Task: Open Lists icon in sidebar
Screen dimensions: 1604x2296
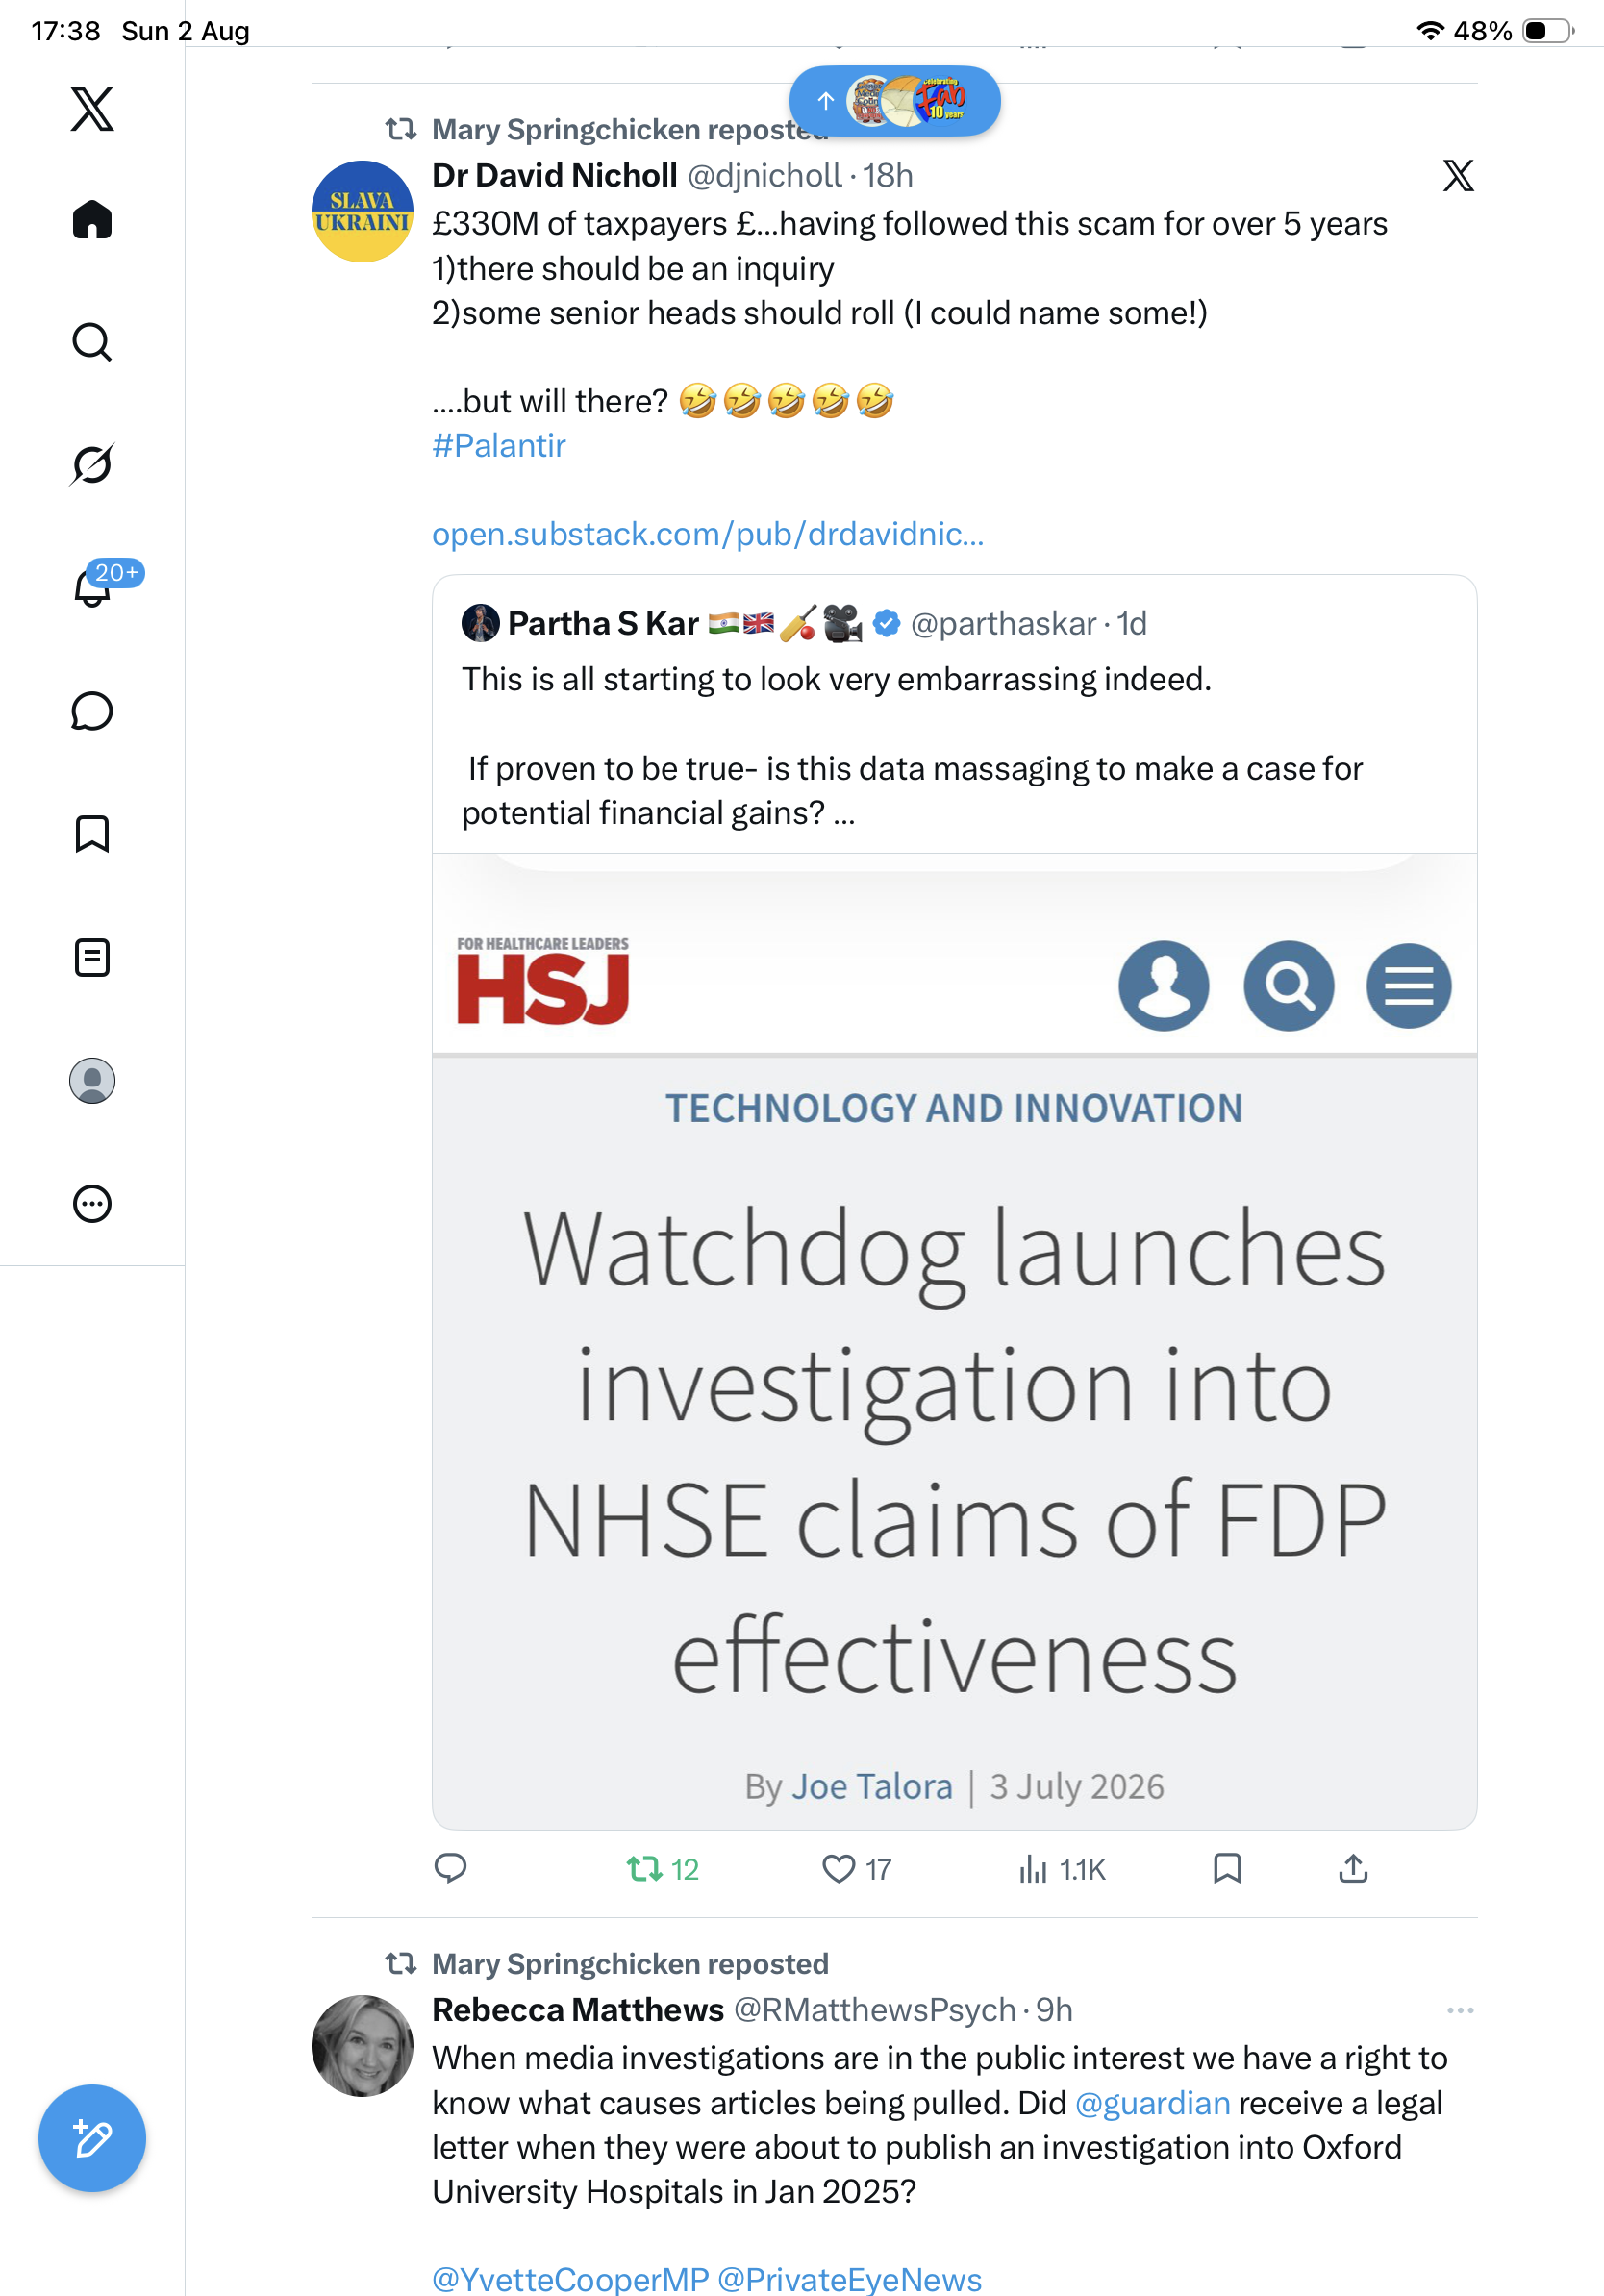Action: (x=92, y=957)
